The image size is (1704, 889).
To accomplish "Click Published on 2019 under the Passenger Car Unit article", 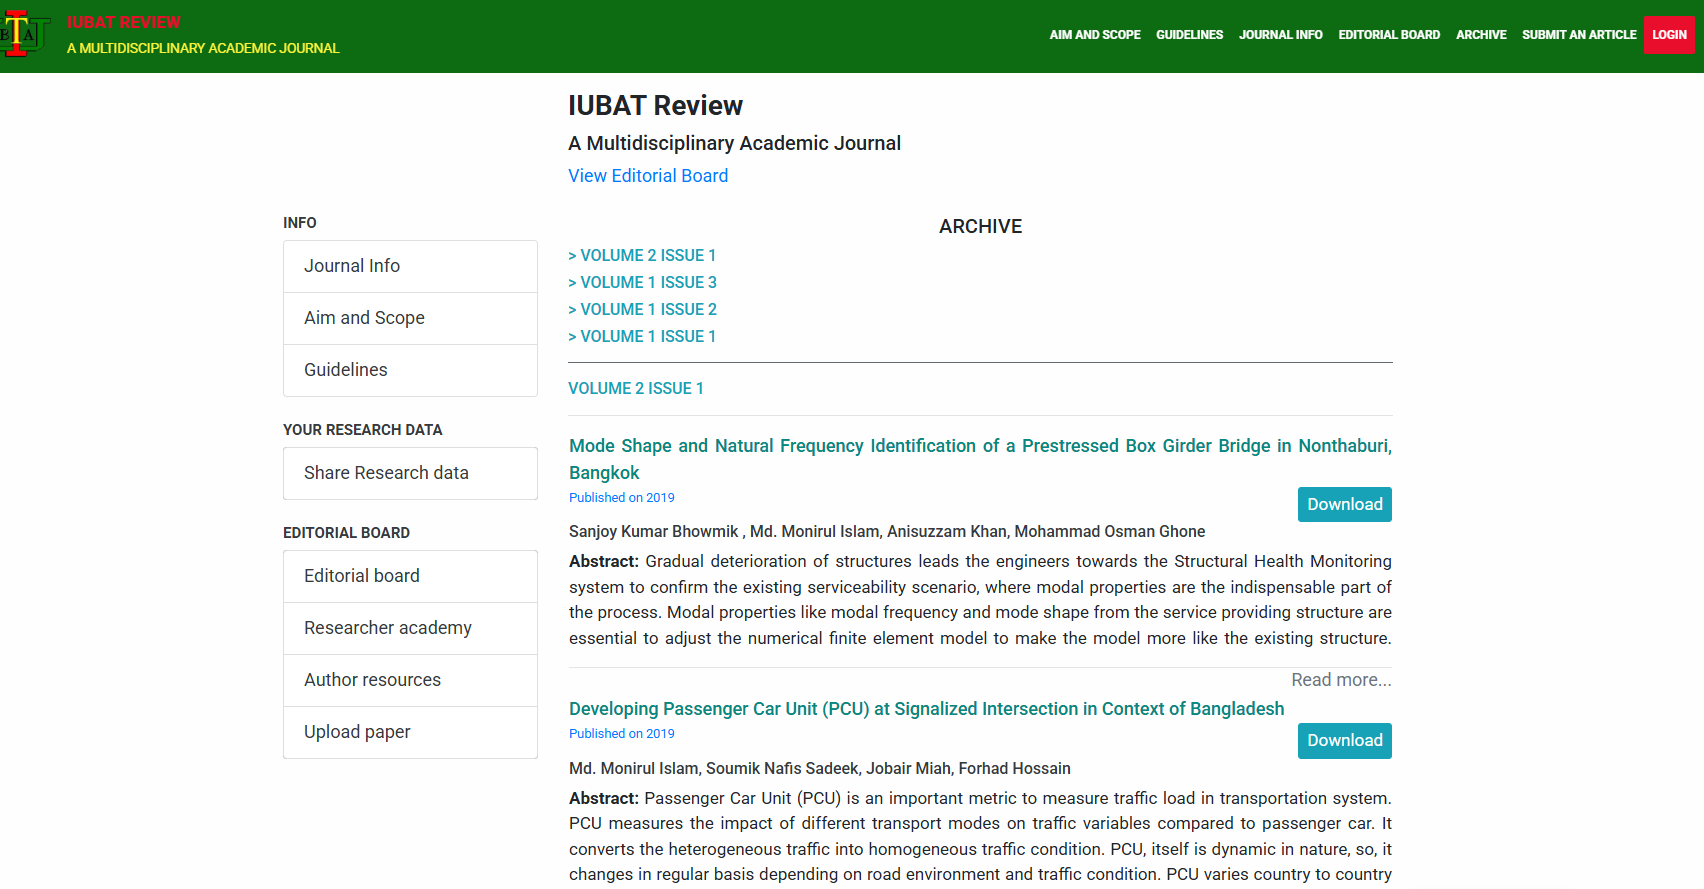I will (x=622, y=734).
